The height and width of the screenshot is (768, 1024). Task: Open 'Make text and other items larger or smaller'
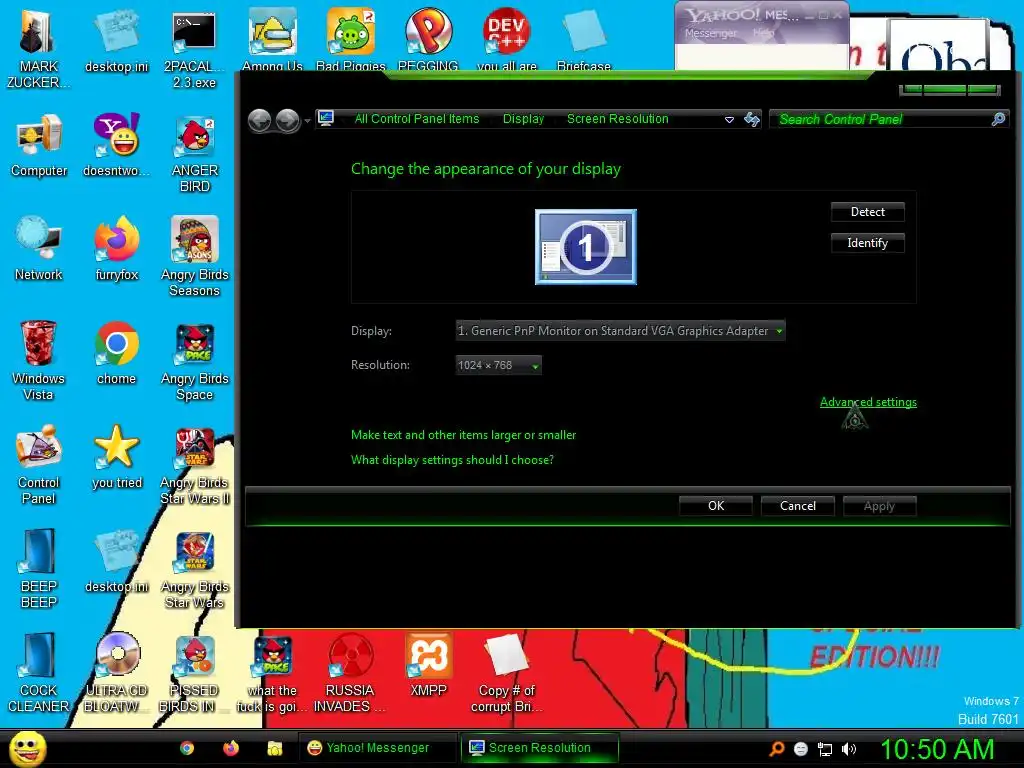[463, 435]
